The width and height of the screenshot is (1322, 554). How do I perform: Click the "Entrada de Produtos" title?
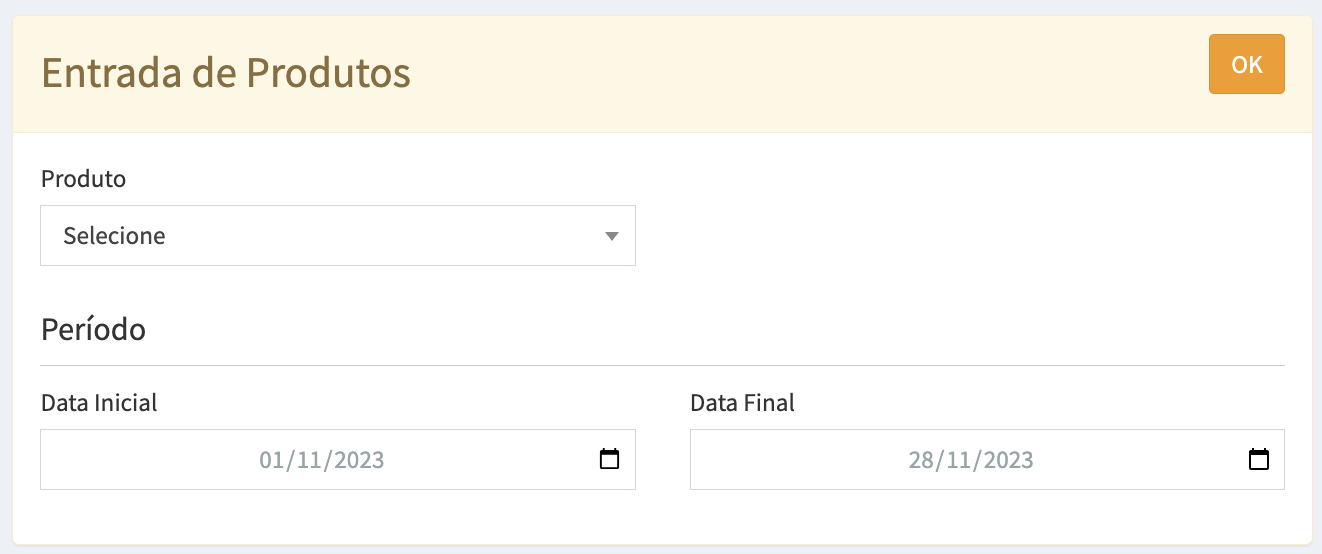[226, 74]
